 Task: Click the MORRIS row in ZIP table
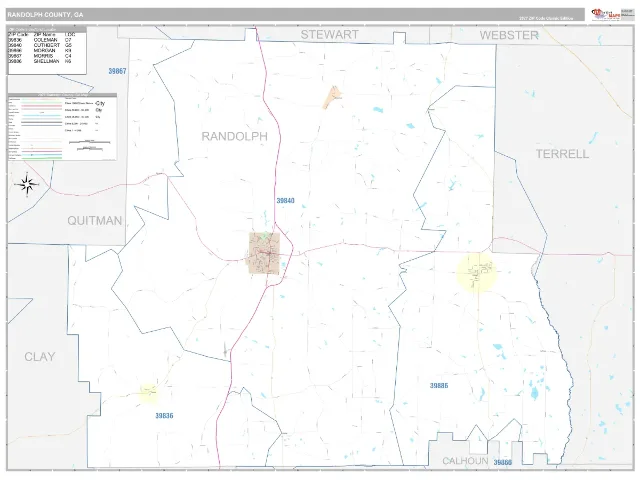40,56
